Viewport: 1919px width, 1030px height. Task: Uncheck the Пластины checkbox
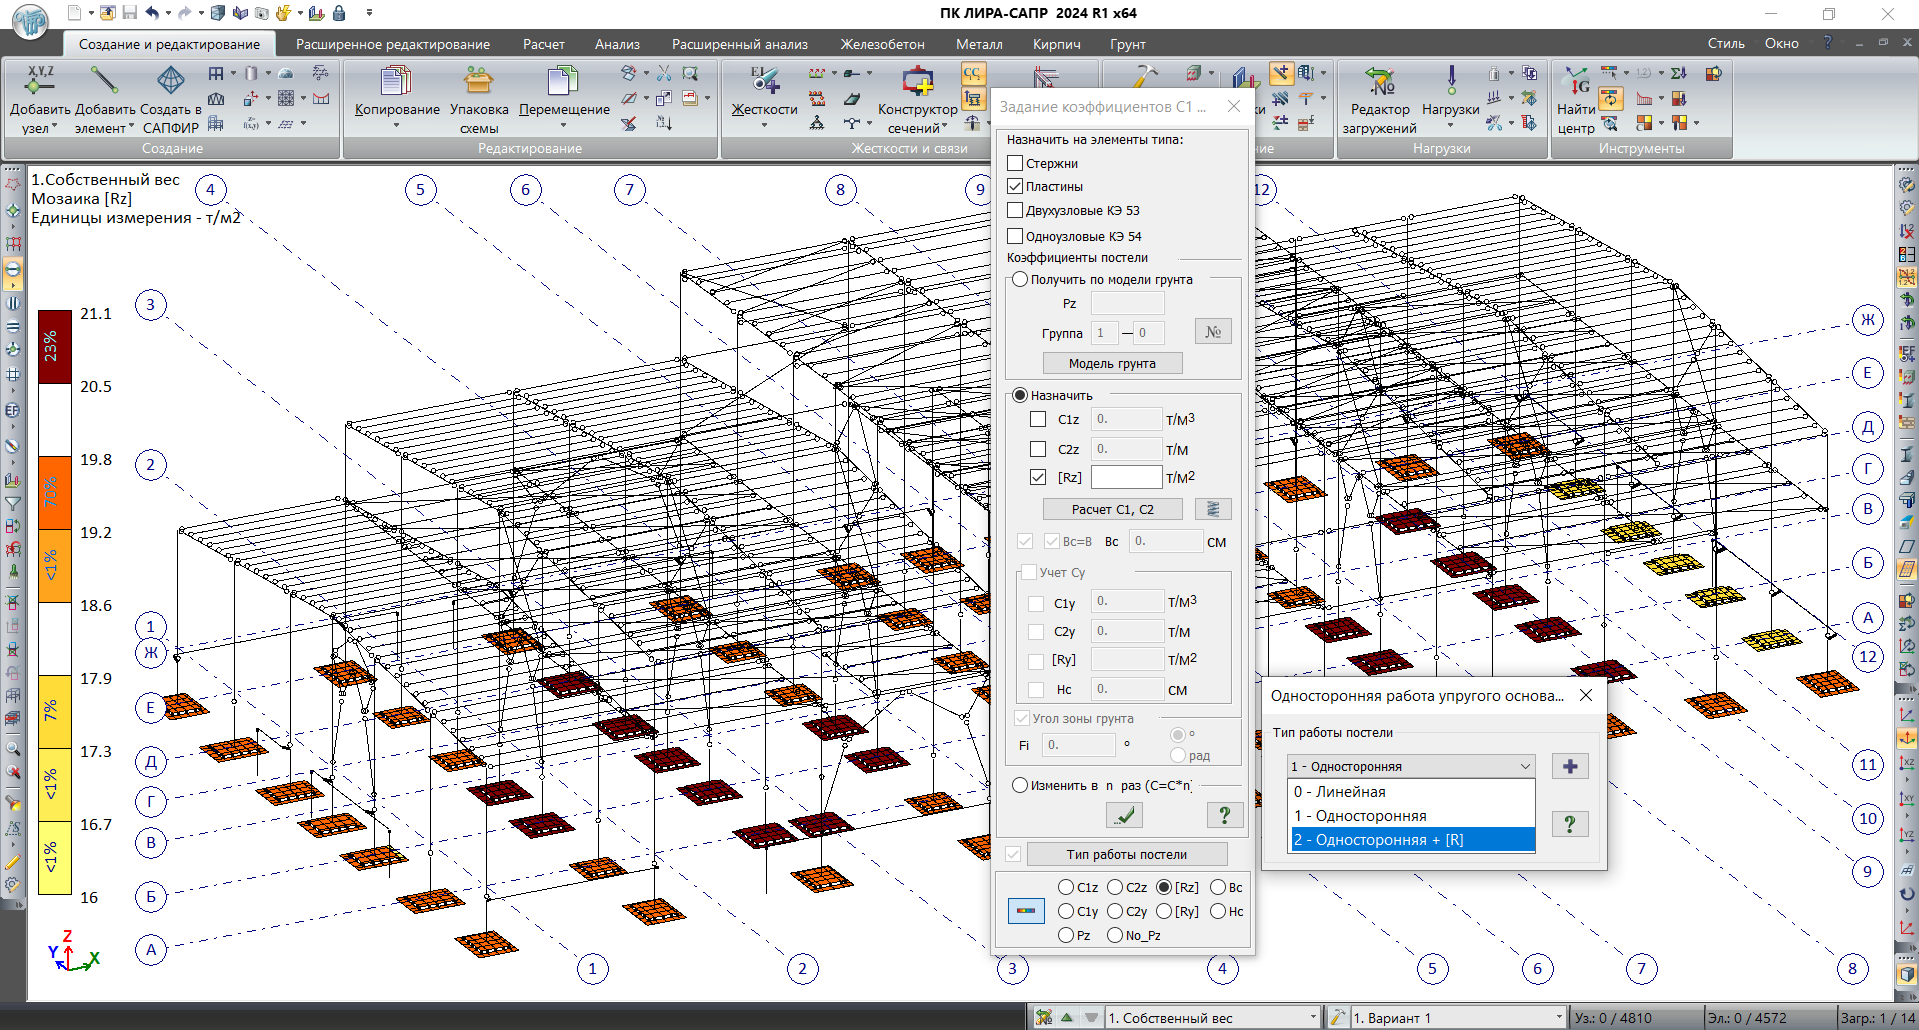click(x=1015, y=187)
